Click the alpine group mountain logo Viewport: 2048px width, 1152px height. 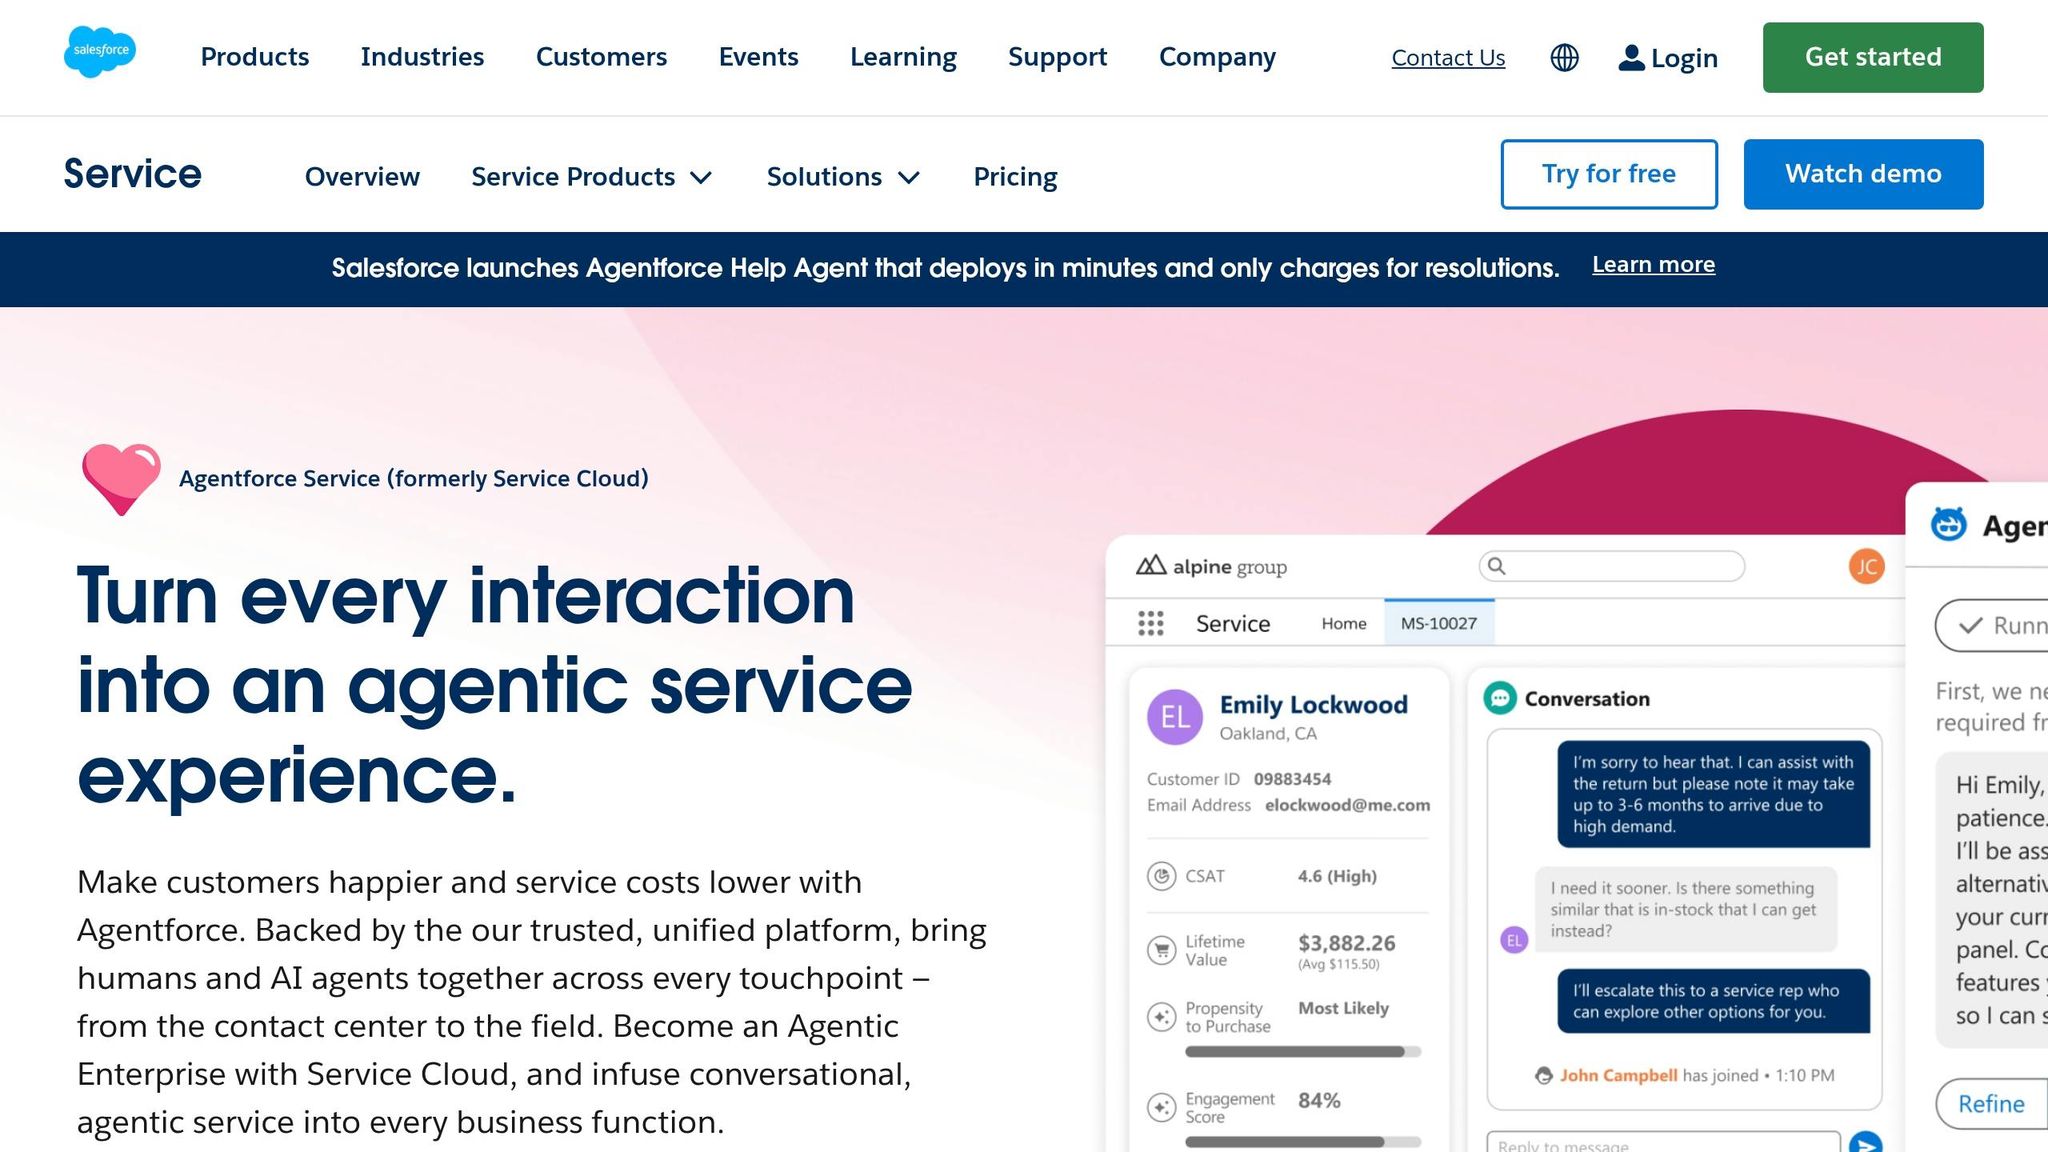1151,566
